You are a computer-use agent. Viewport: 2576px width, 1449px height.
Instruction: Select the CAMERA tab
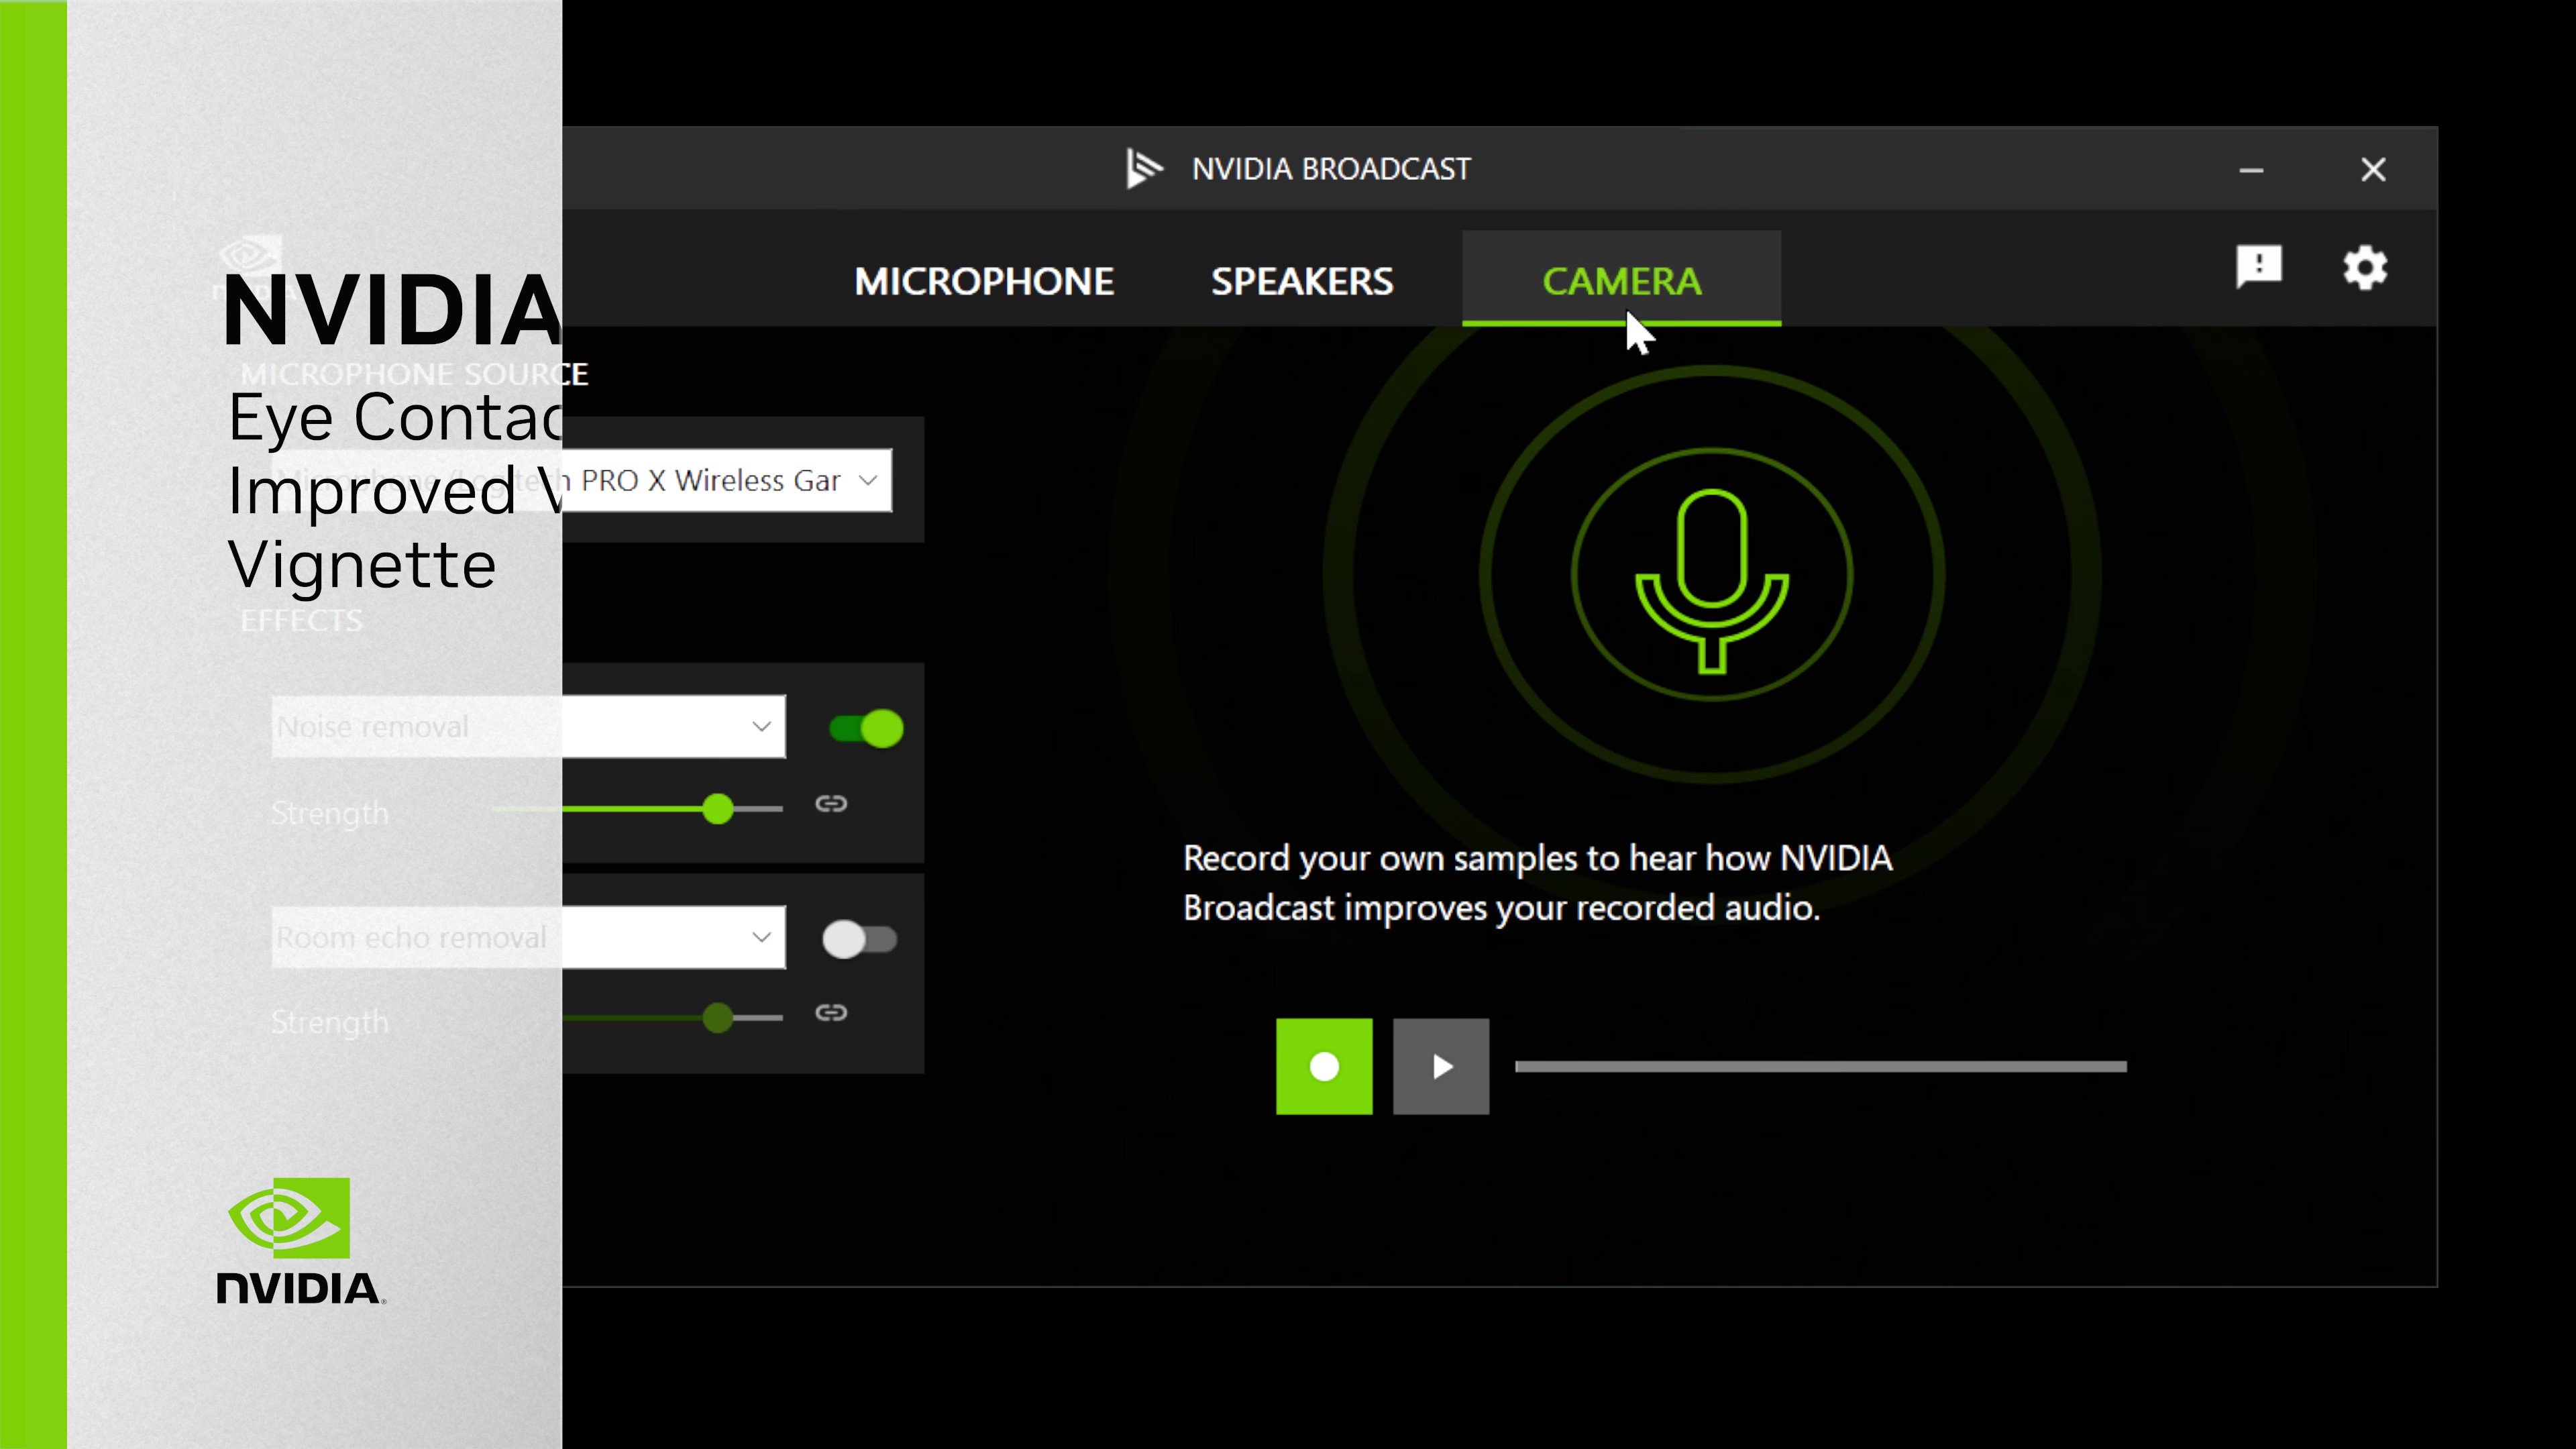[x=1621, y=282]
